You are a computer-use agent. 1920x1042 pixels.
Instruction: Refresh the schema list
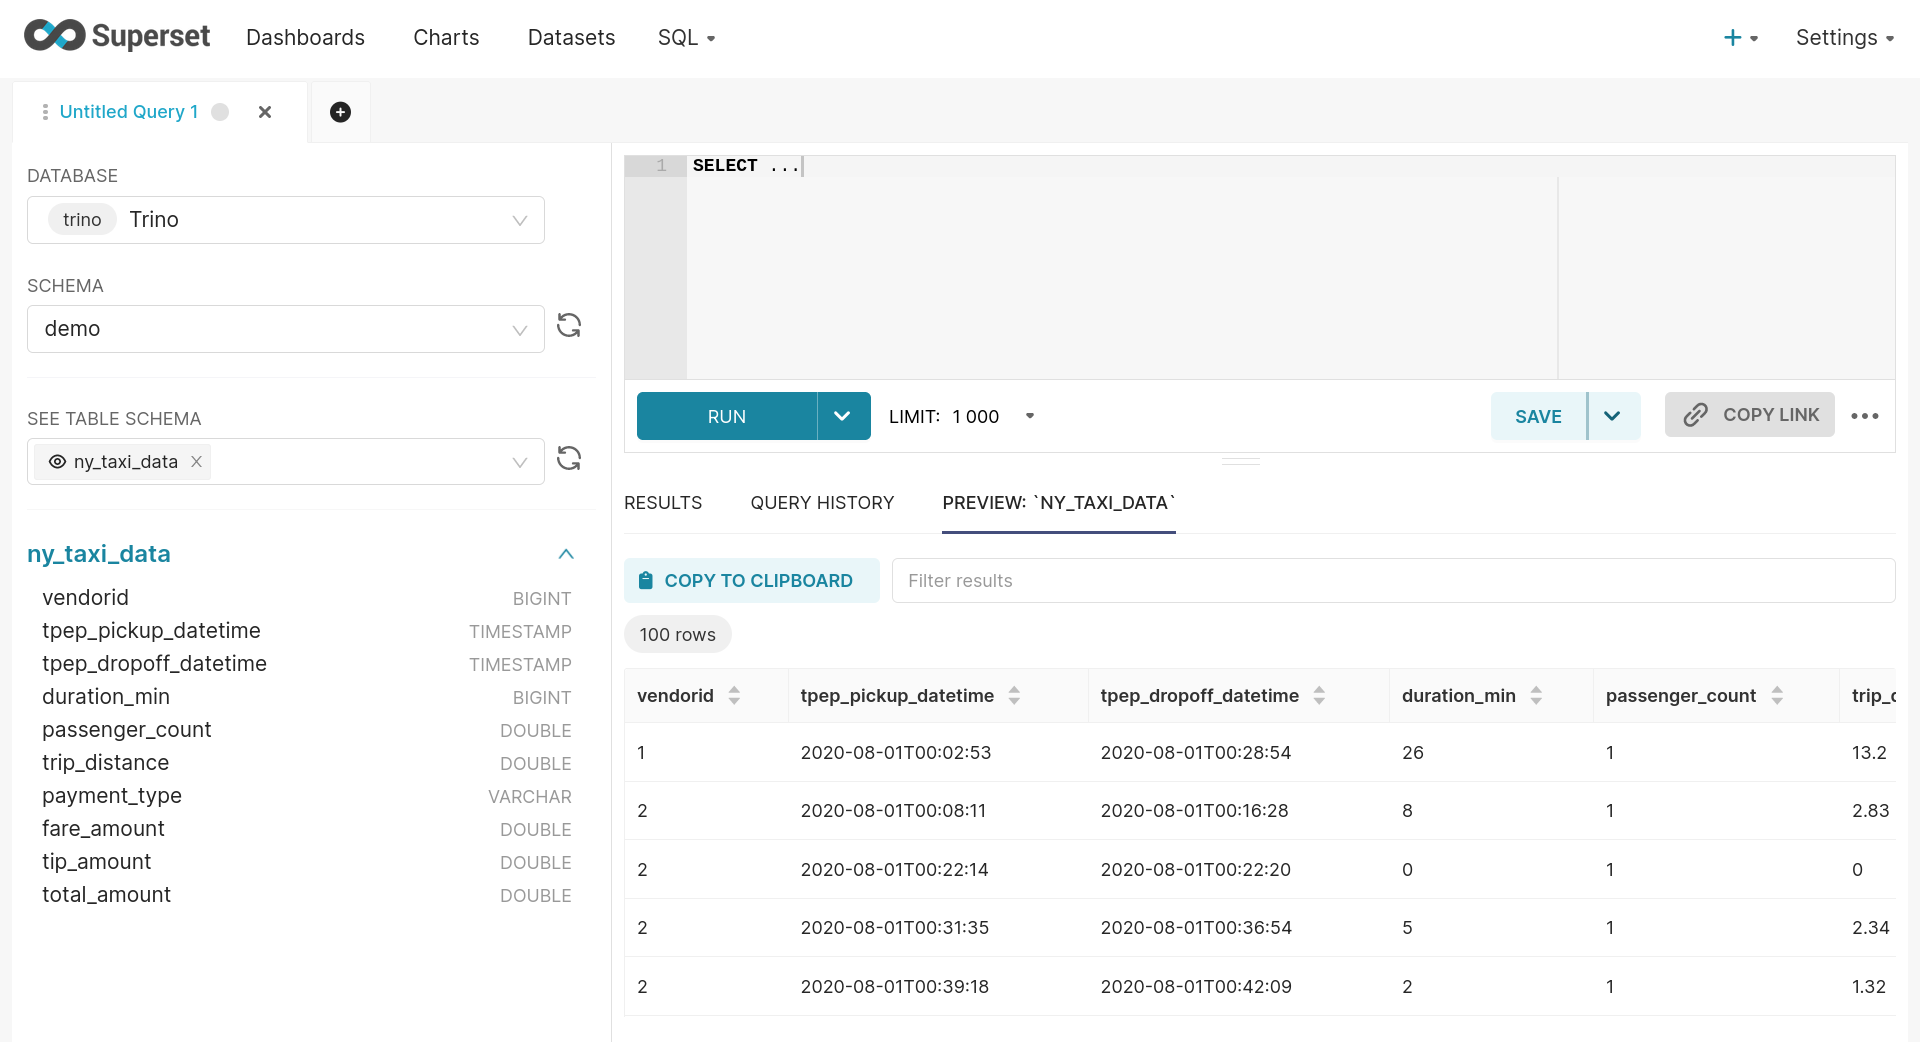point(569,326)
